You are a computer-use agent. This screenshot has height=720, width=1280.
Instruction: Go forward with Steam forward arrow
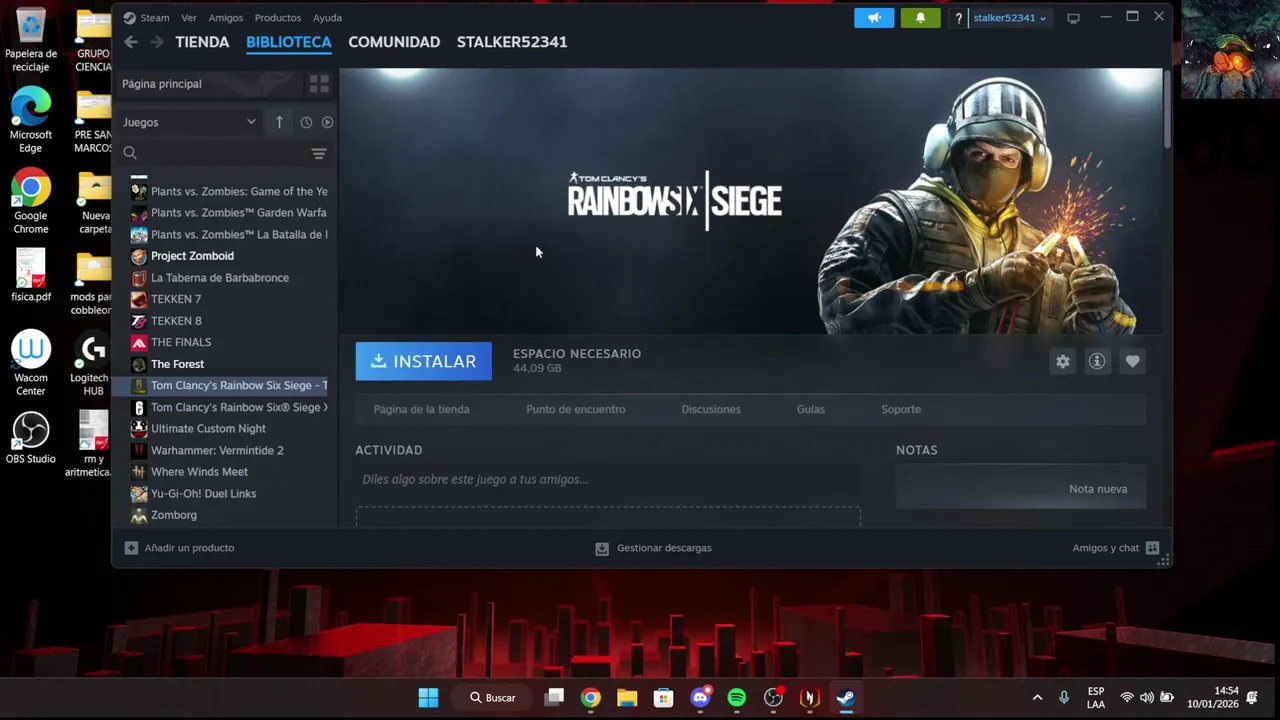coord(157,42)
